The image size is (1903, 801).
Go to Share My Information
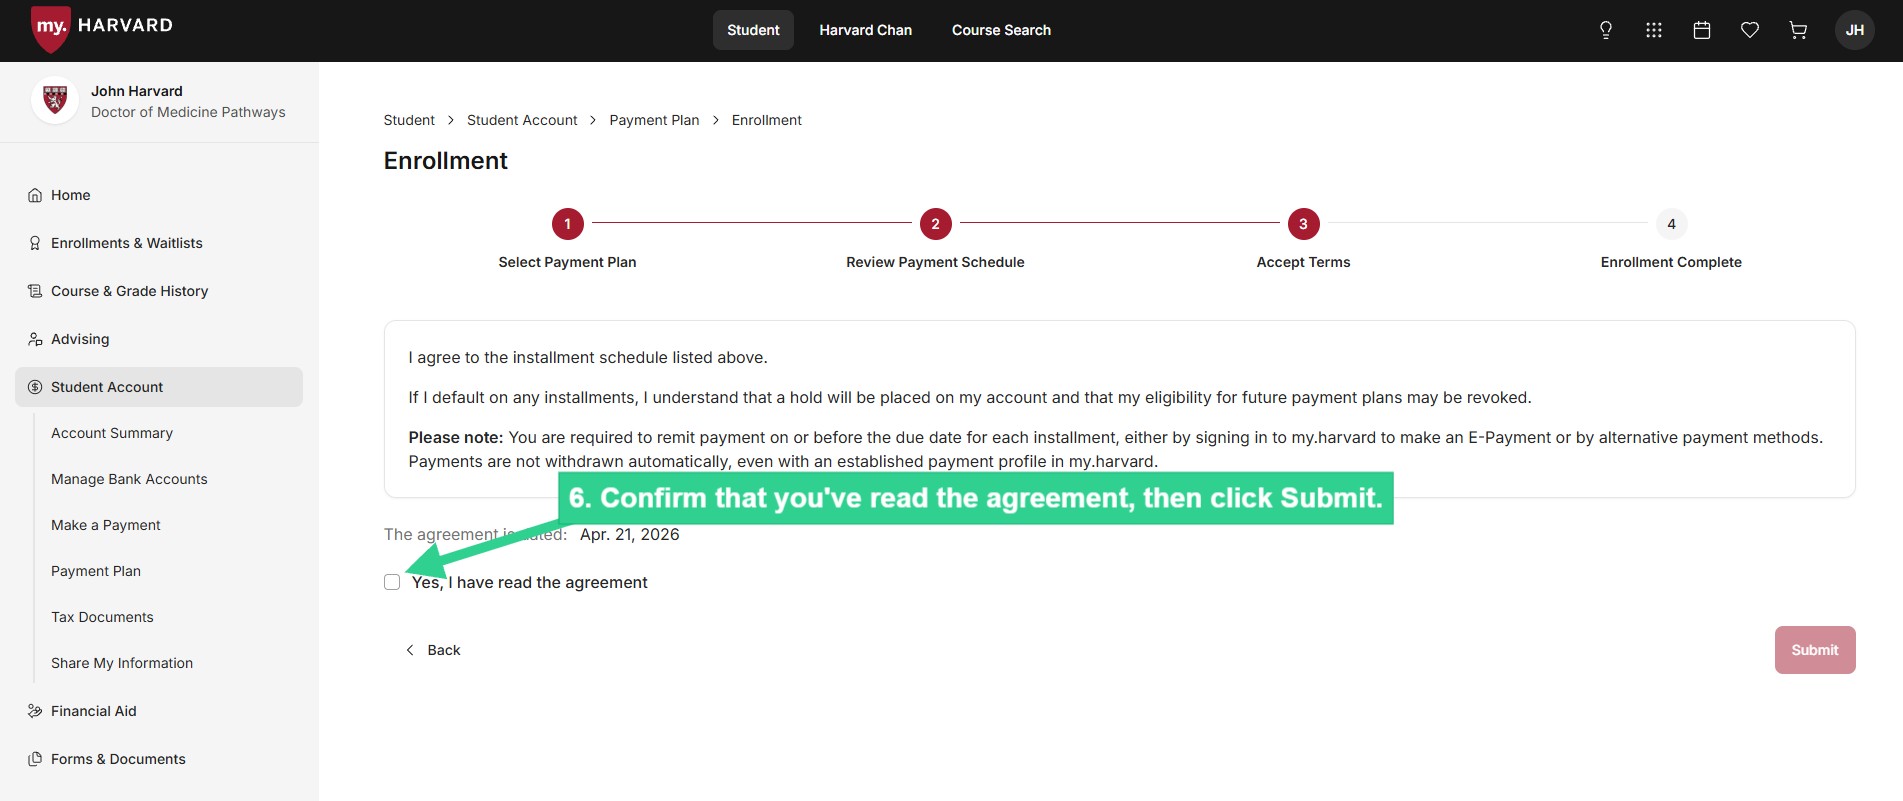[x=122, y=663]
